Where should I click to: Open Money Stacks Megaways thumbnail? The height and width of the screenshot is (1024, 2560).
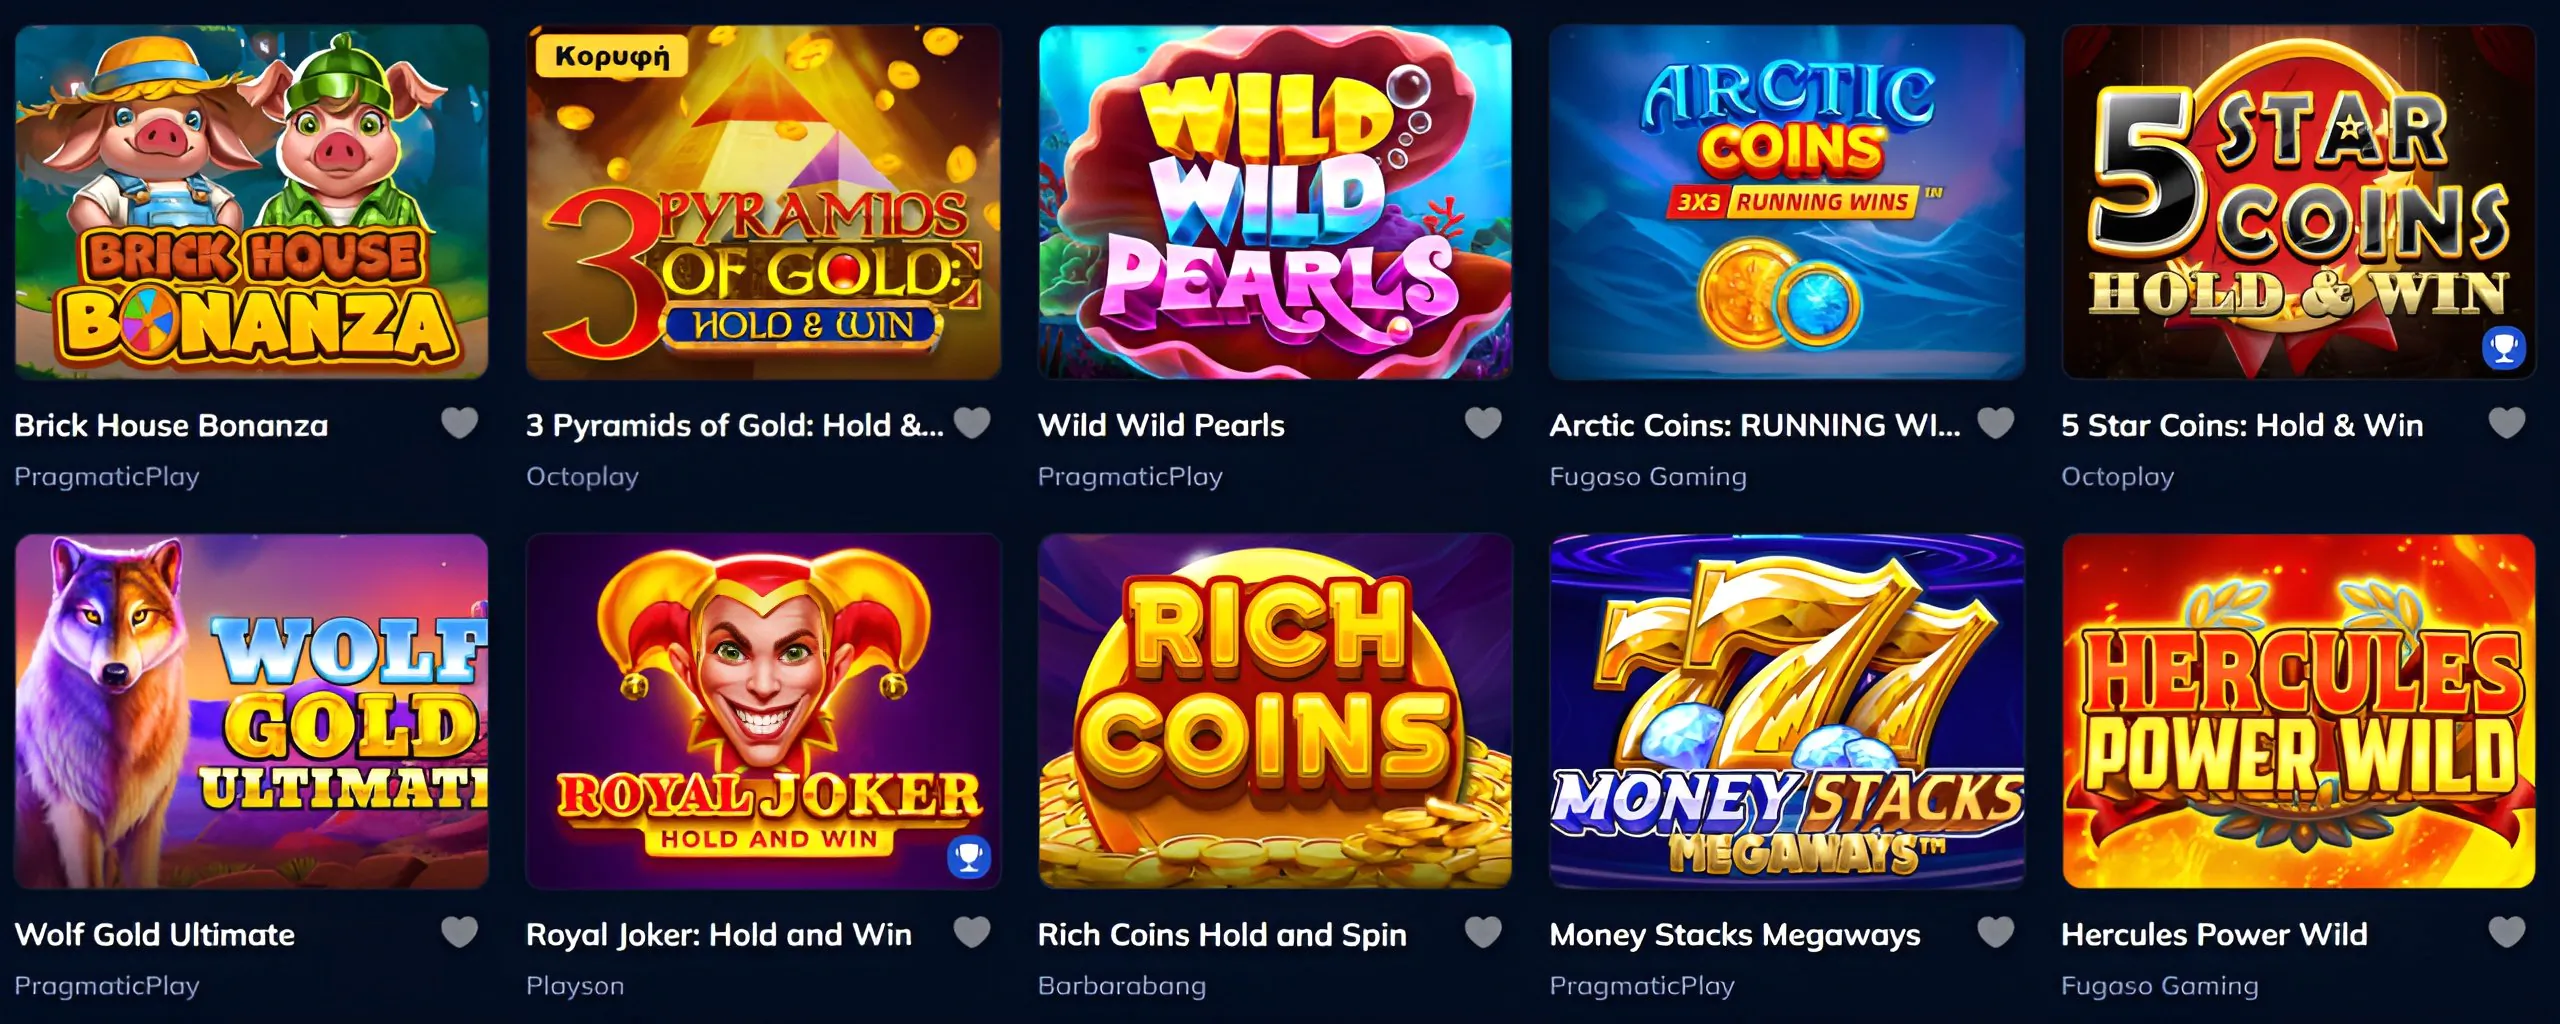1787,711
